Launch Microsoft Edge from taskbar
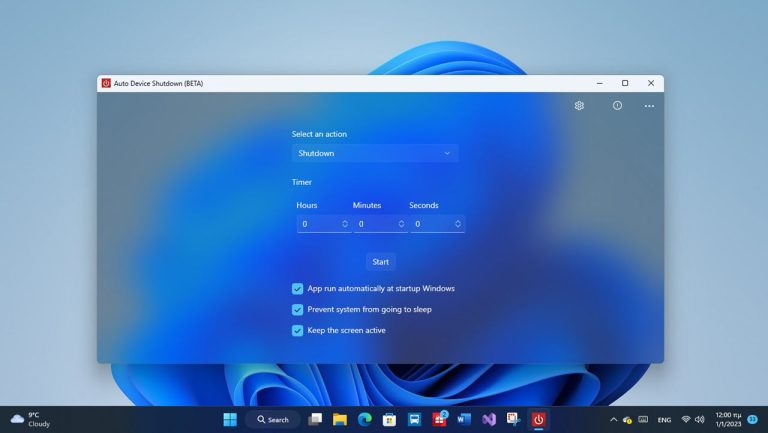The height and width of the screenshot is (433, 768). (x=365, y=419)
